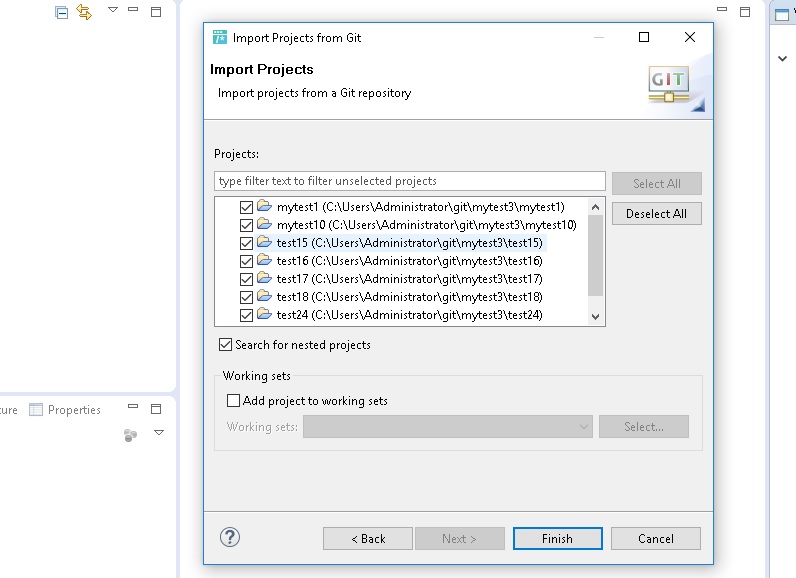Enable Add project to working sets

233,401
